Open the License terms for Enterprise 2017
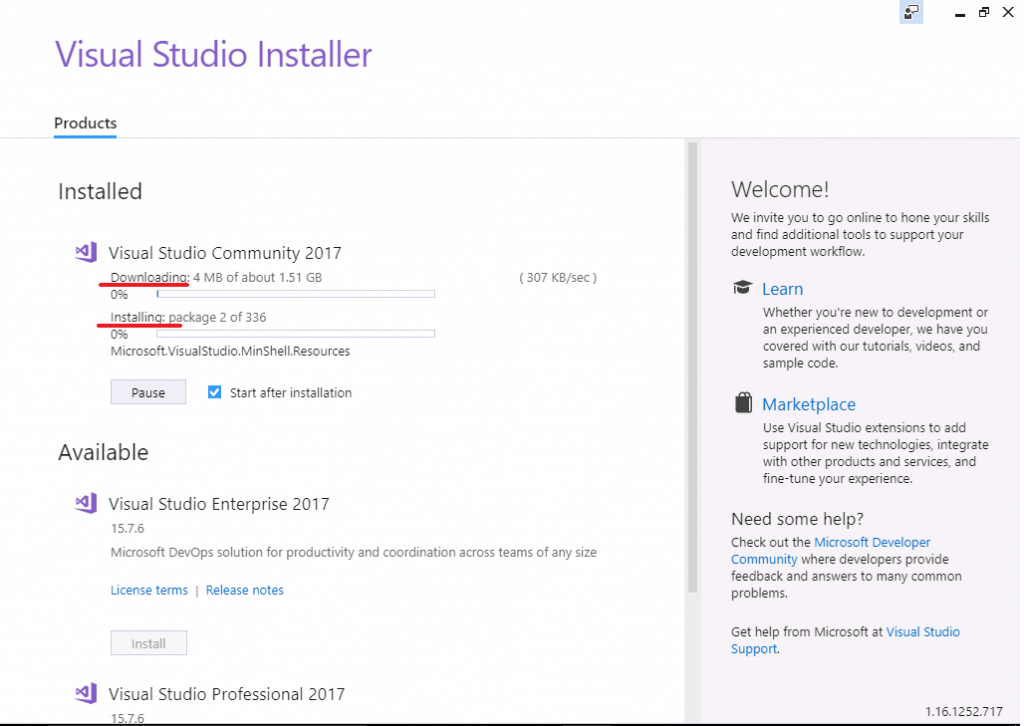1024x726 pixels. tap(149, 590)
